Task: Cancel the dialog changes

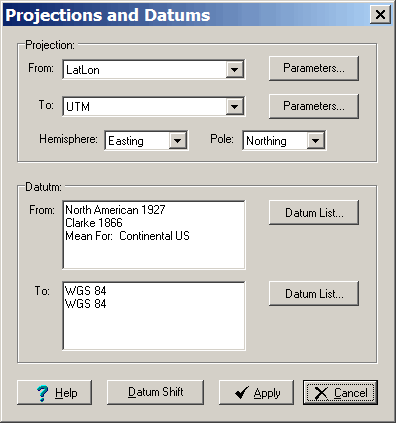Action: (x=340, y=392)
